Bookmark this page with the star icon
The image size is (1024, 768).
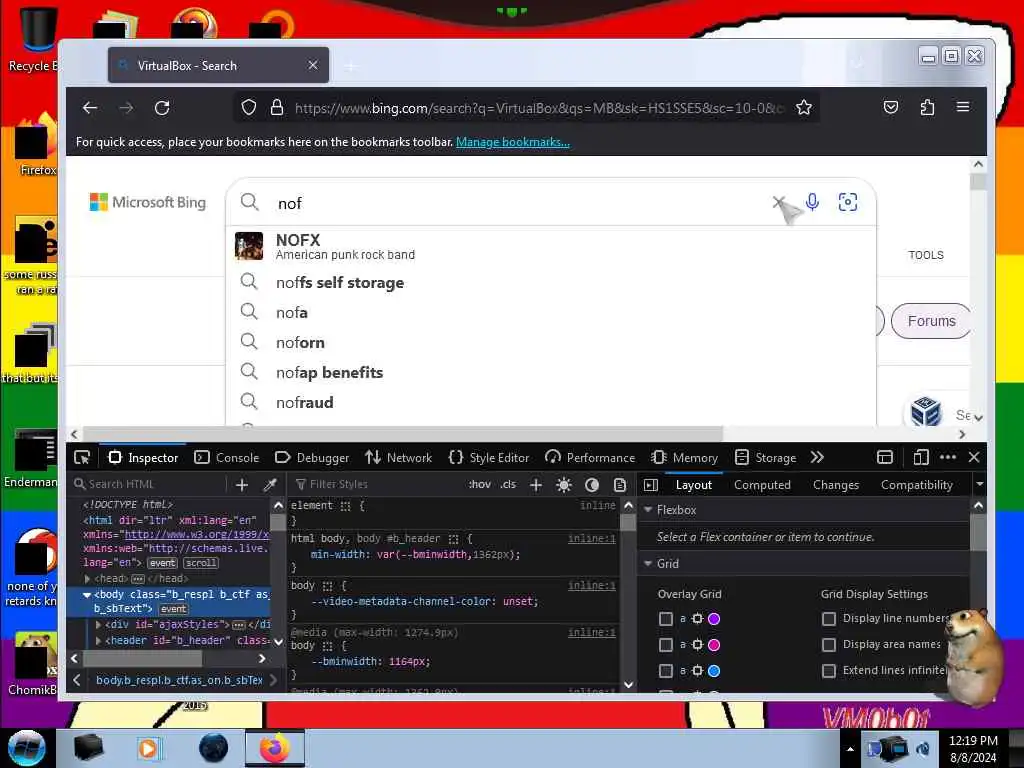point(804,107)
